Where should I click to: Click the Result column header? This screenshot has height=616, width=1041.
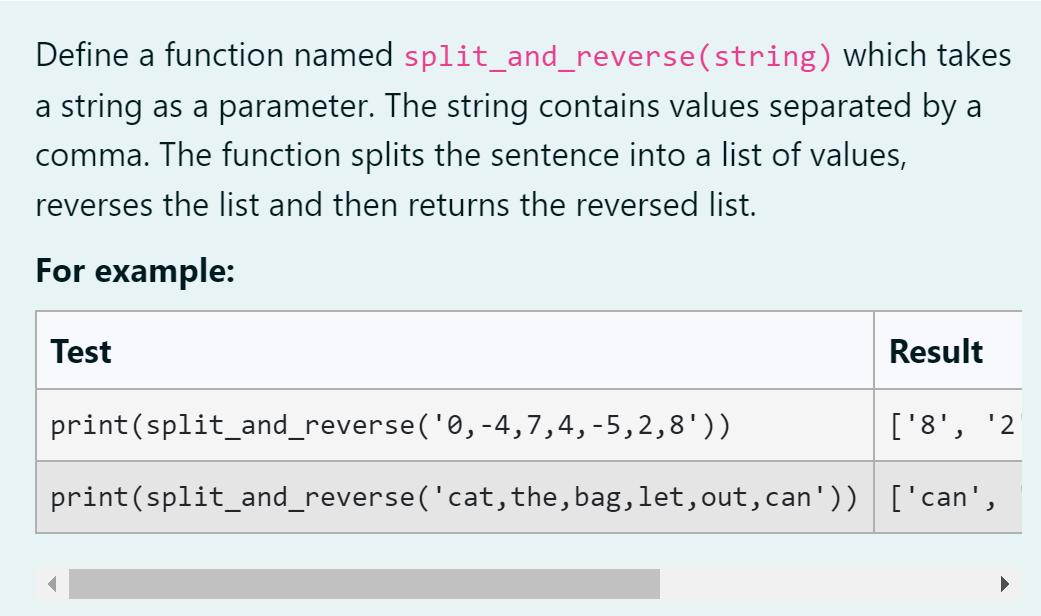(x=935, y=352)
